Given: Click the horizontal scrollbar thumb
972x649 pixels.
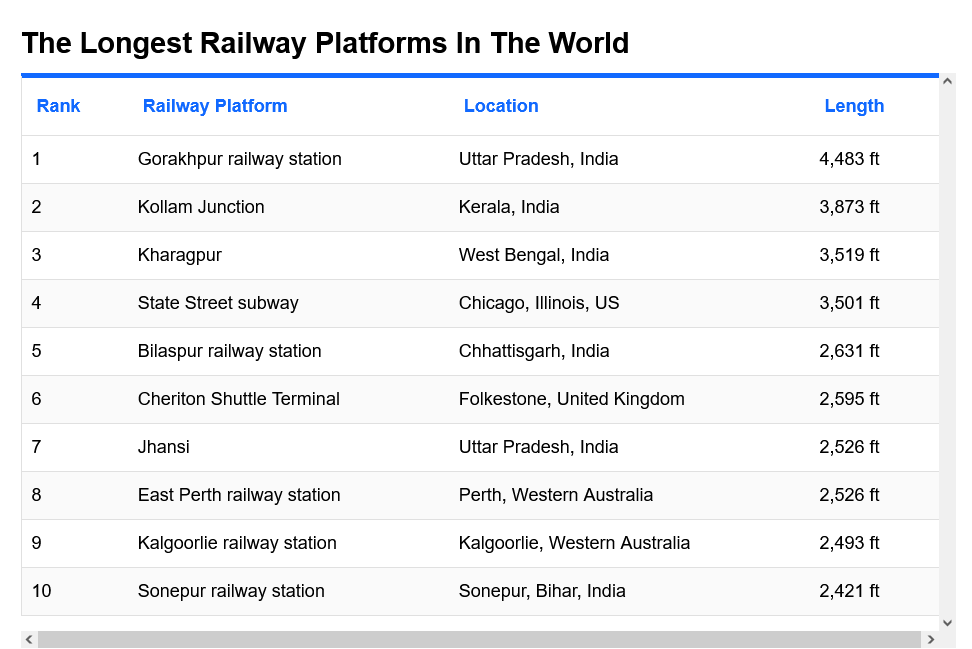Looking at the screenshot, I should click(x=478, y=640).
